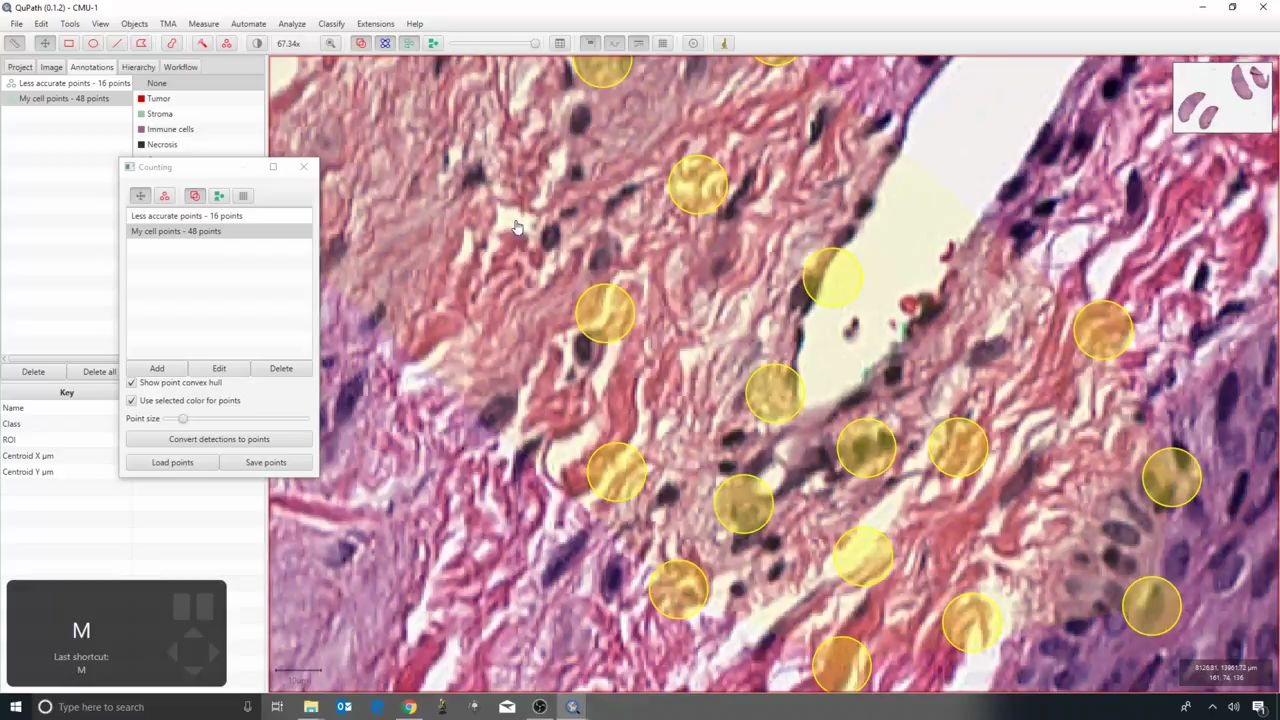Switch to the Image tab
This screenshot has width=1280, height=720.
point(51,67)
